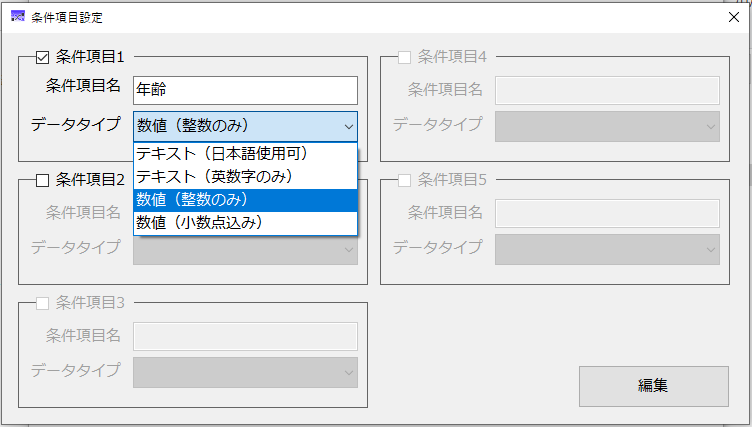
Task: Click the 条件項目4 data type dropdown
Action: pyautogui.click(x=607, y=126)
